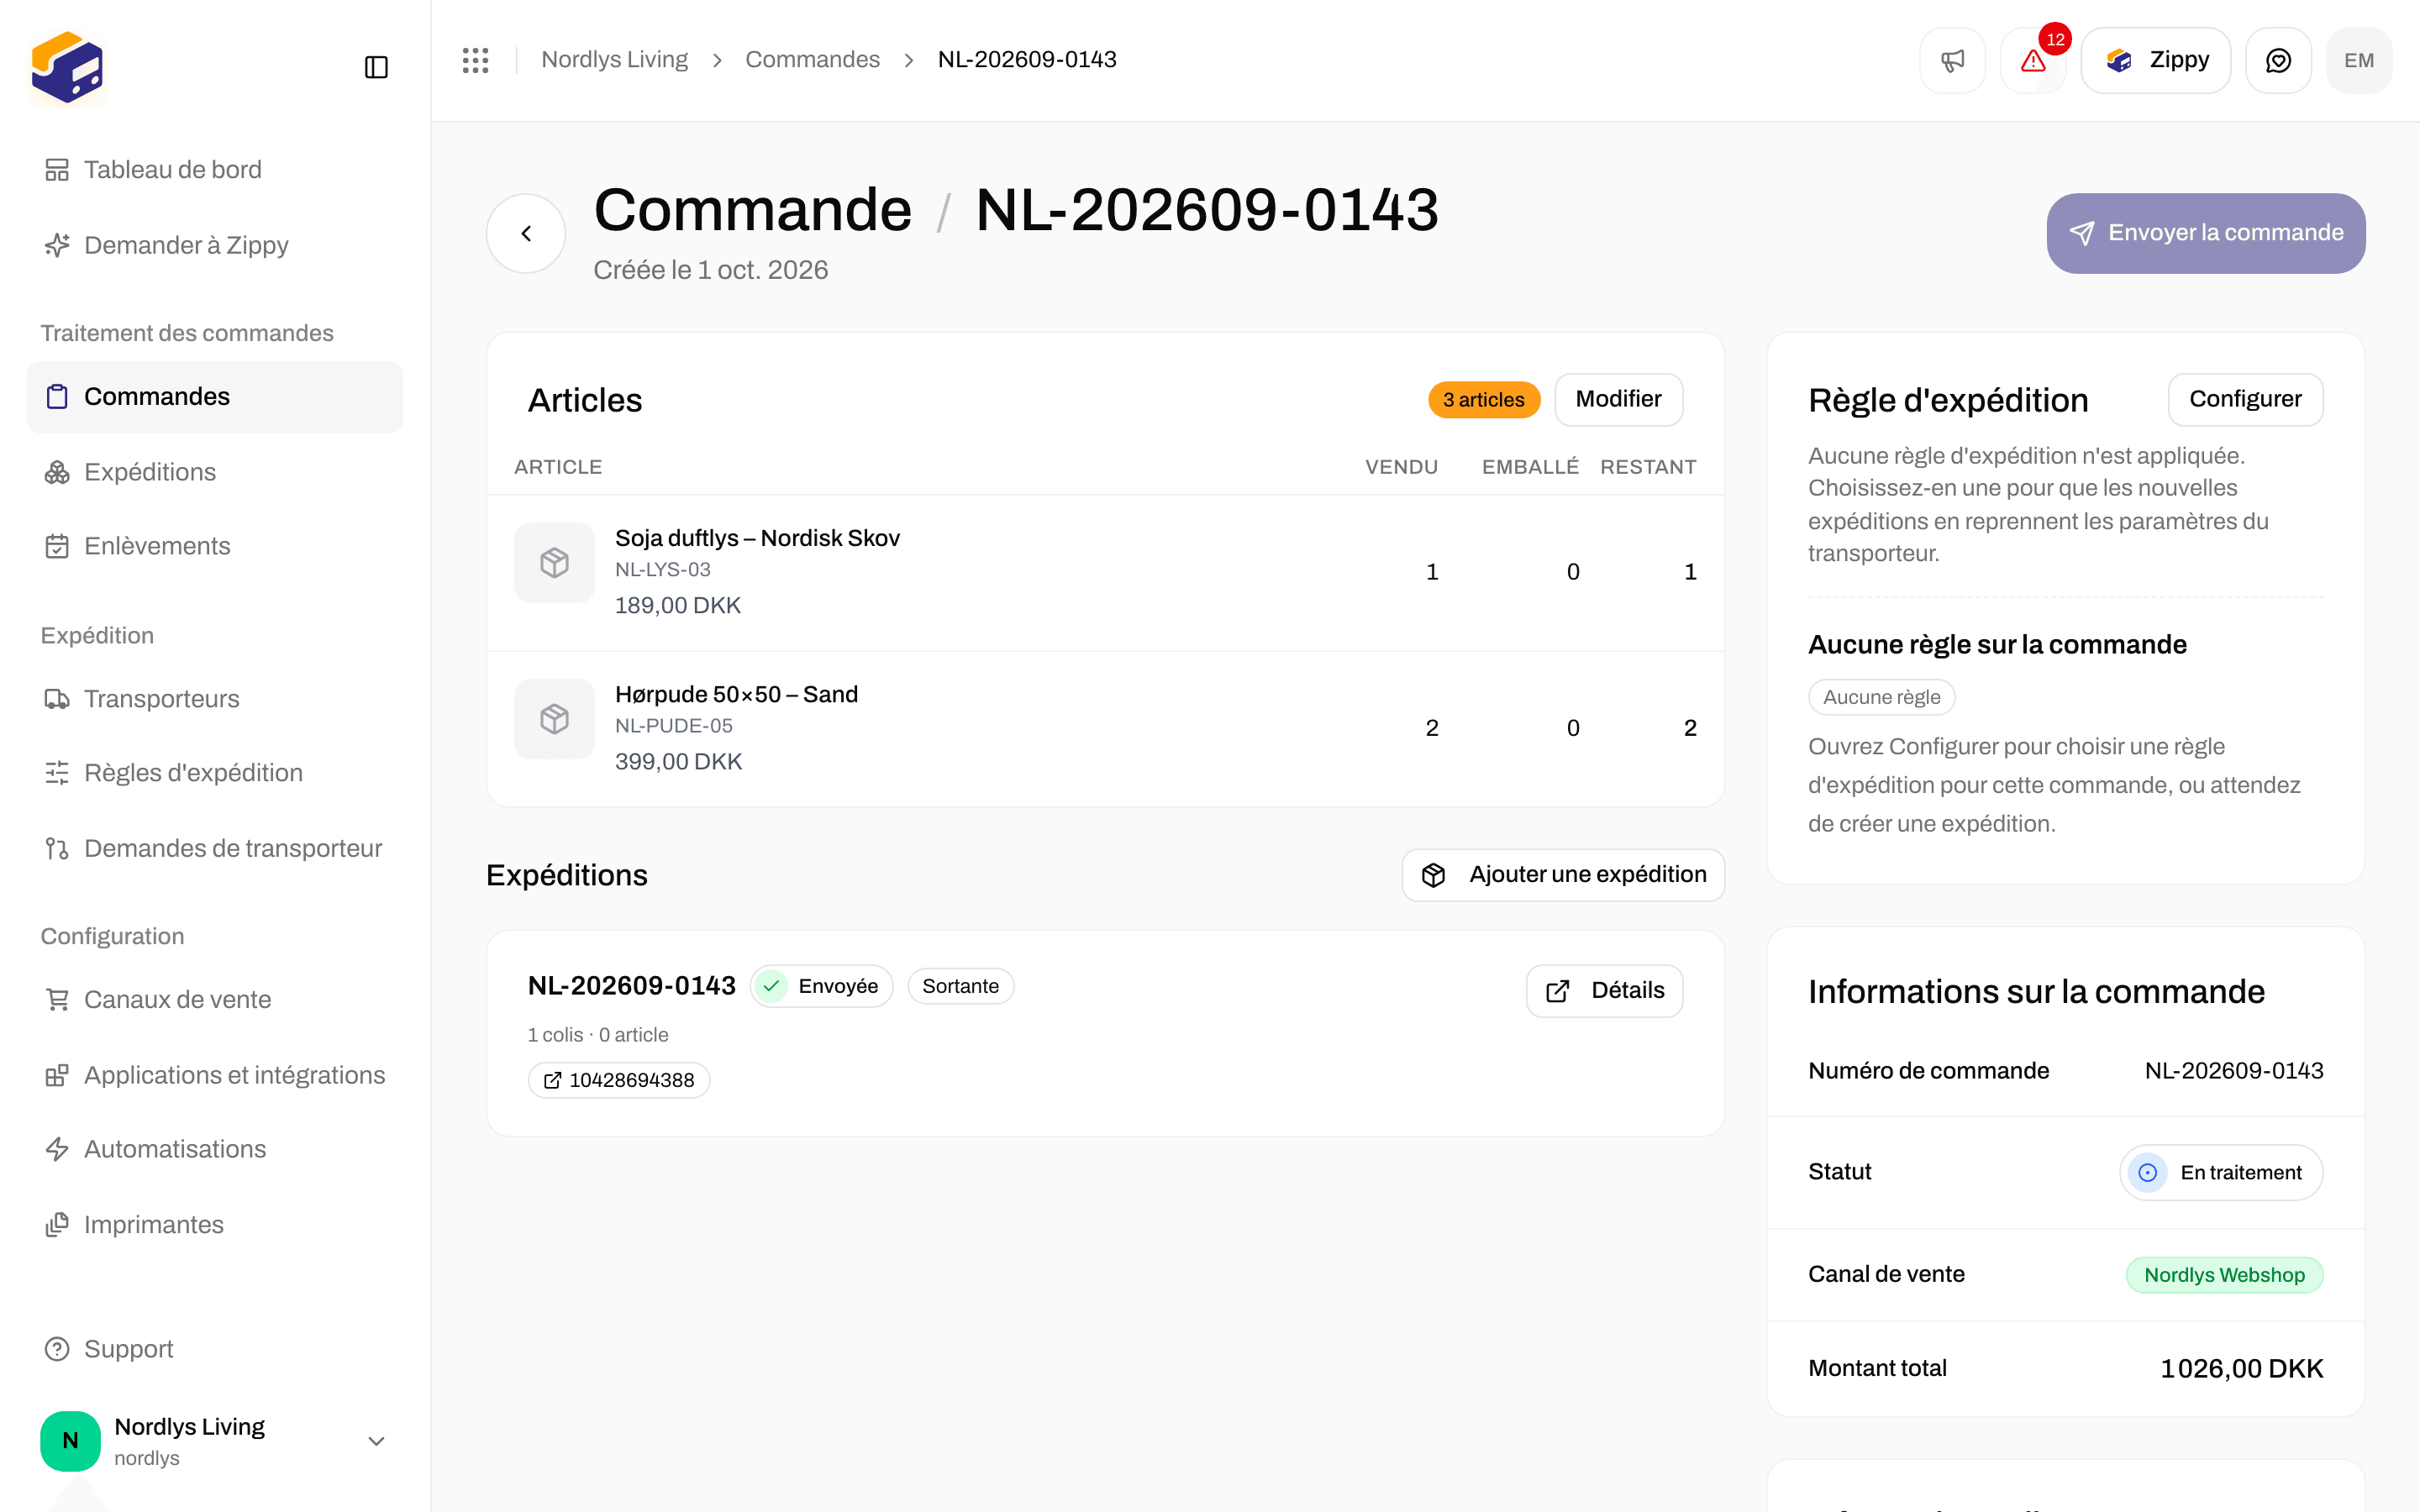Click the Envoyée status badge
This screenshot has height=1512, width=2420.
[x=821, y=987]
